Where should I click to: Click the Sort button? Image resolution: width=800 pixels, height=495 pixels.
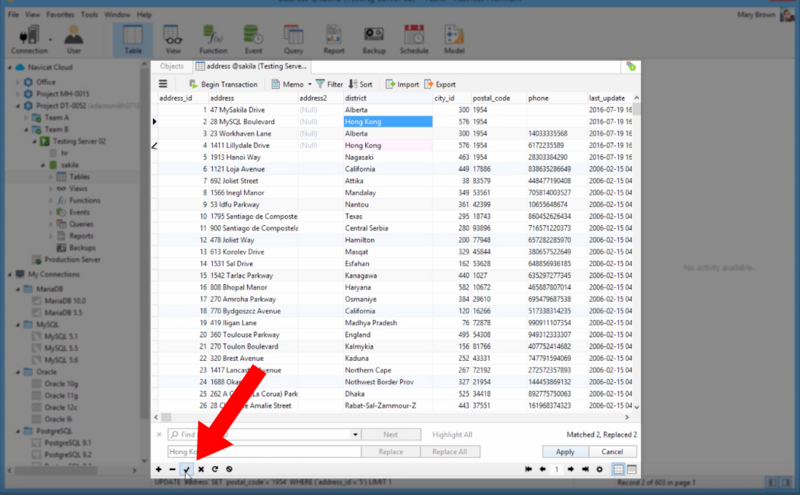361,84
